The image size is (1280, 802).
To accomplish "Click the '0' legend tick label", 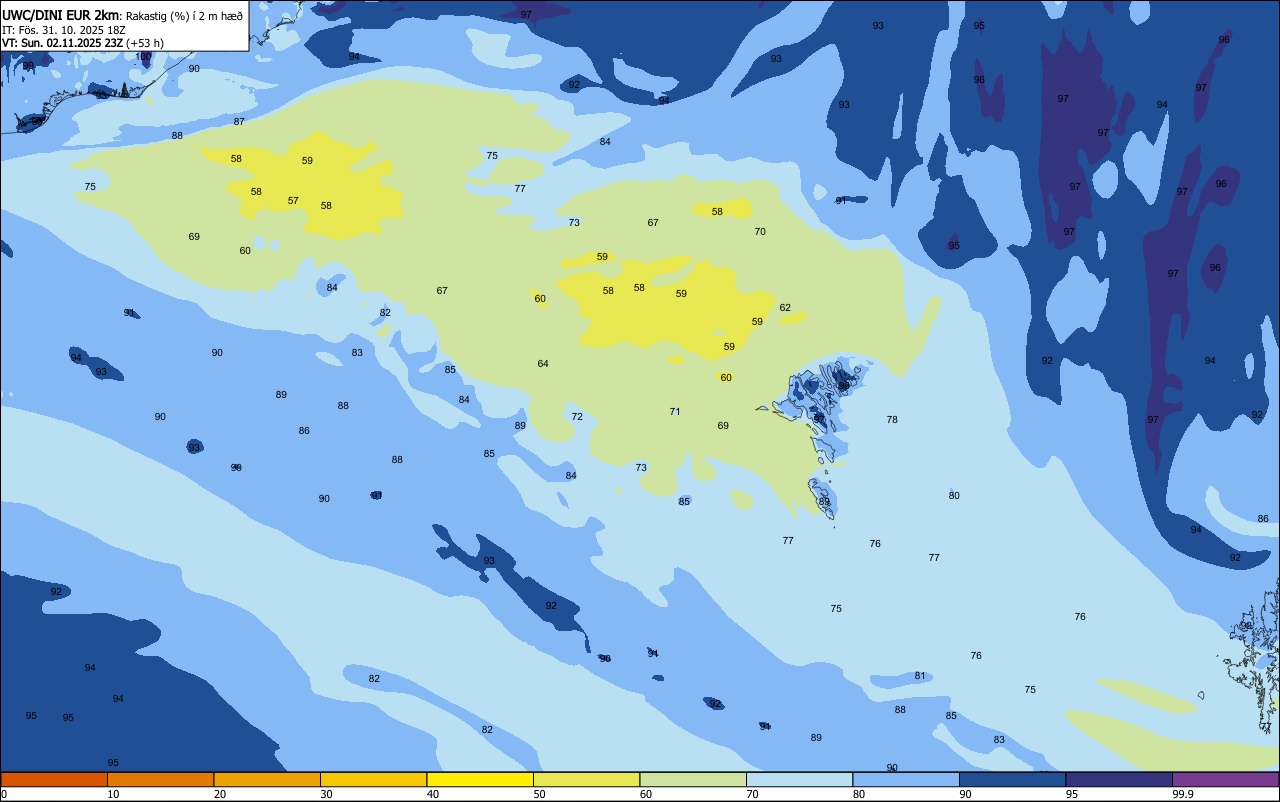I will [4, 794].
